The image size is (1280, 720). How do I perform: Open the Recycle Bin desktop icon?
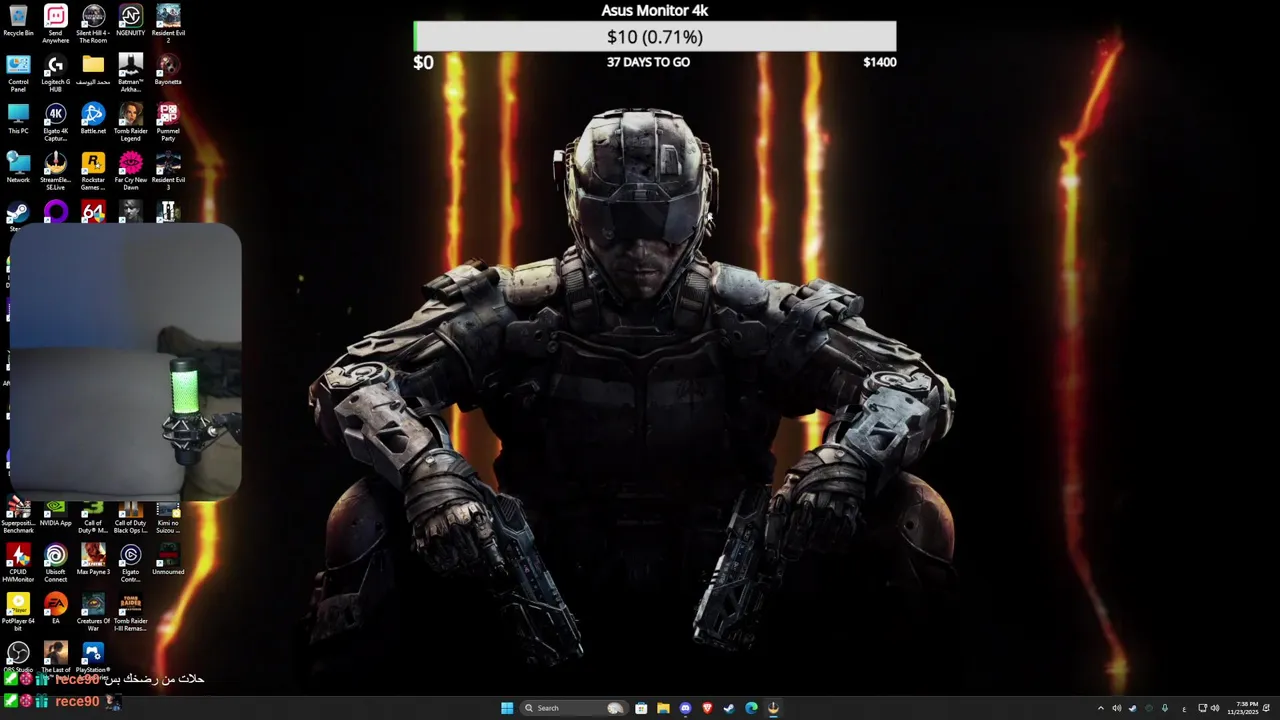(18, 22)
